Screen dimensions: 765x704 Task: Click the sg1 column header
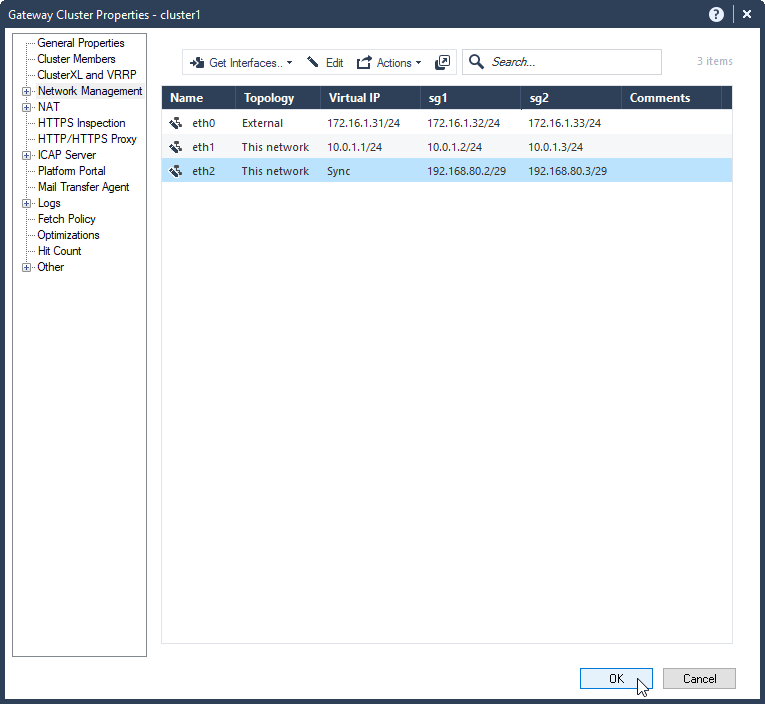pyautogui.click(x=471, y=98)
